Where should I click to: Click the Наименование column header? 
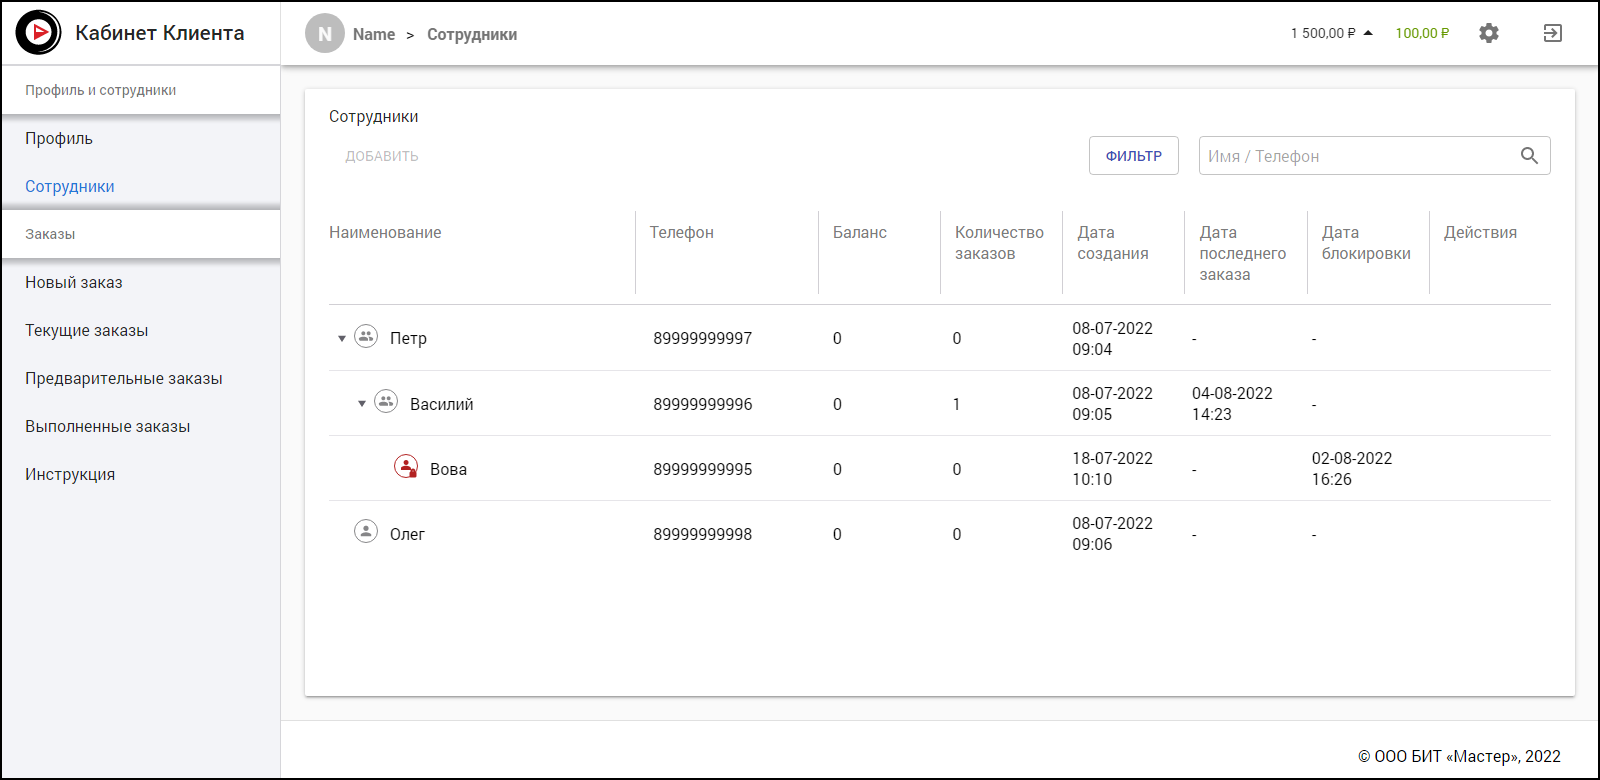[385, 233]
